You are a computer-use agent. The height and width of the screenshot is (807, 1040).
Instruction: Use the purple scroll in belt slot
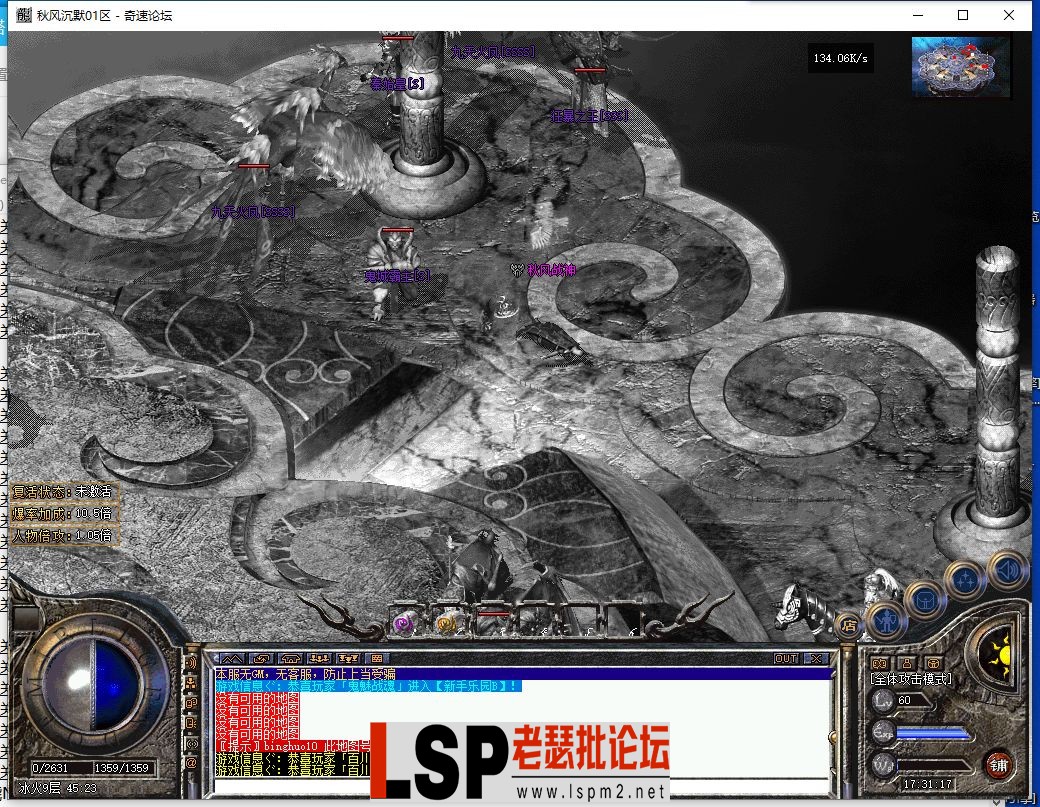(x=403, y=623)
